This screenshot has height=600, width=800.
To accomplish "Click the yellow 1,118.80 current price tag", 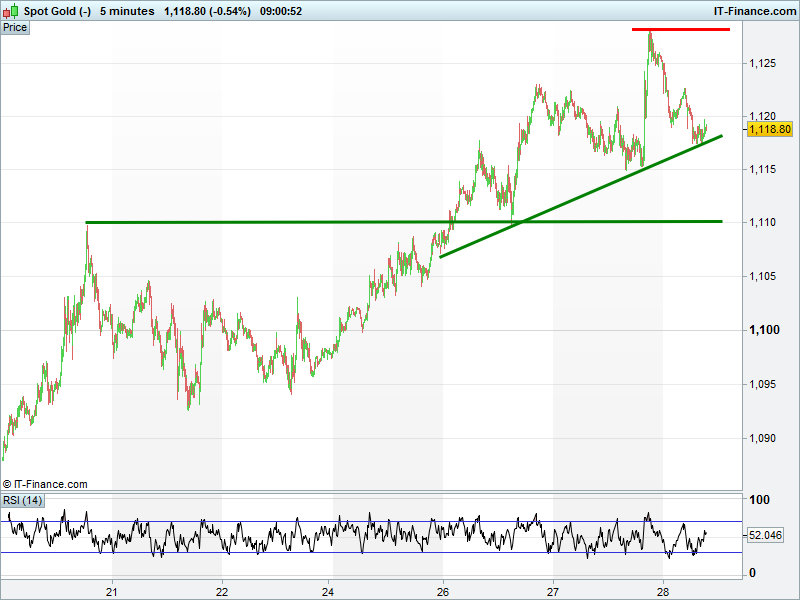I will click(769, 129).
